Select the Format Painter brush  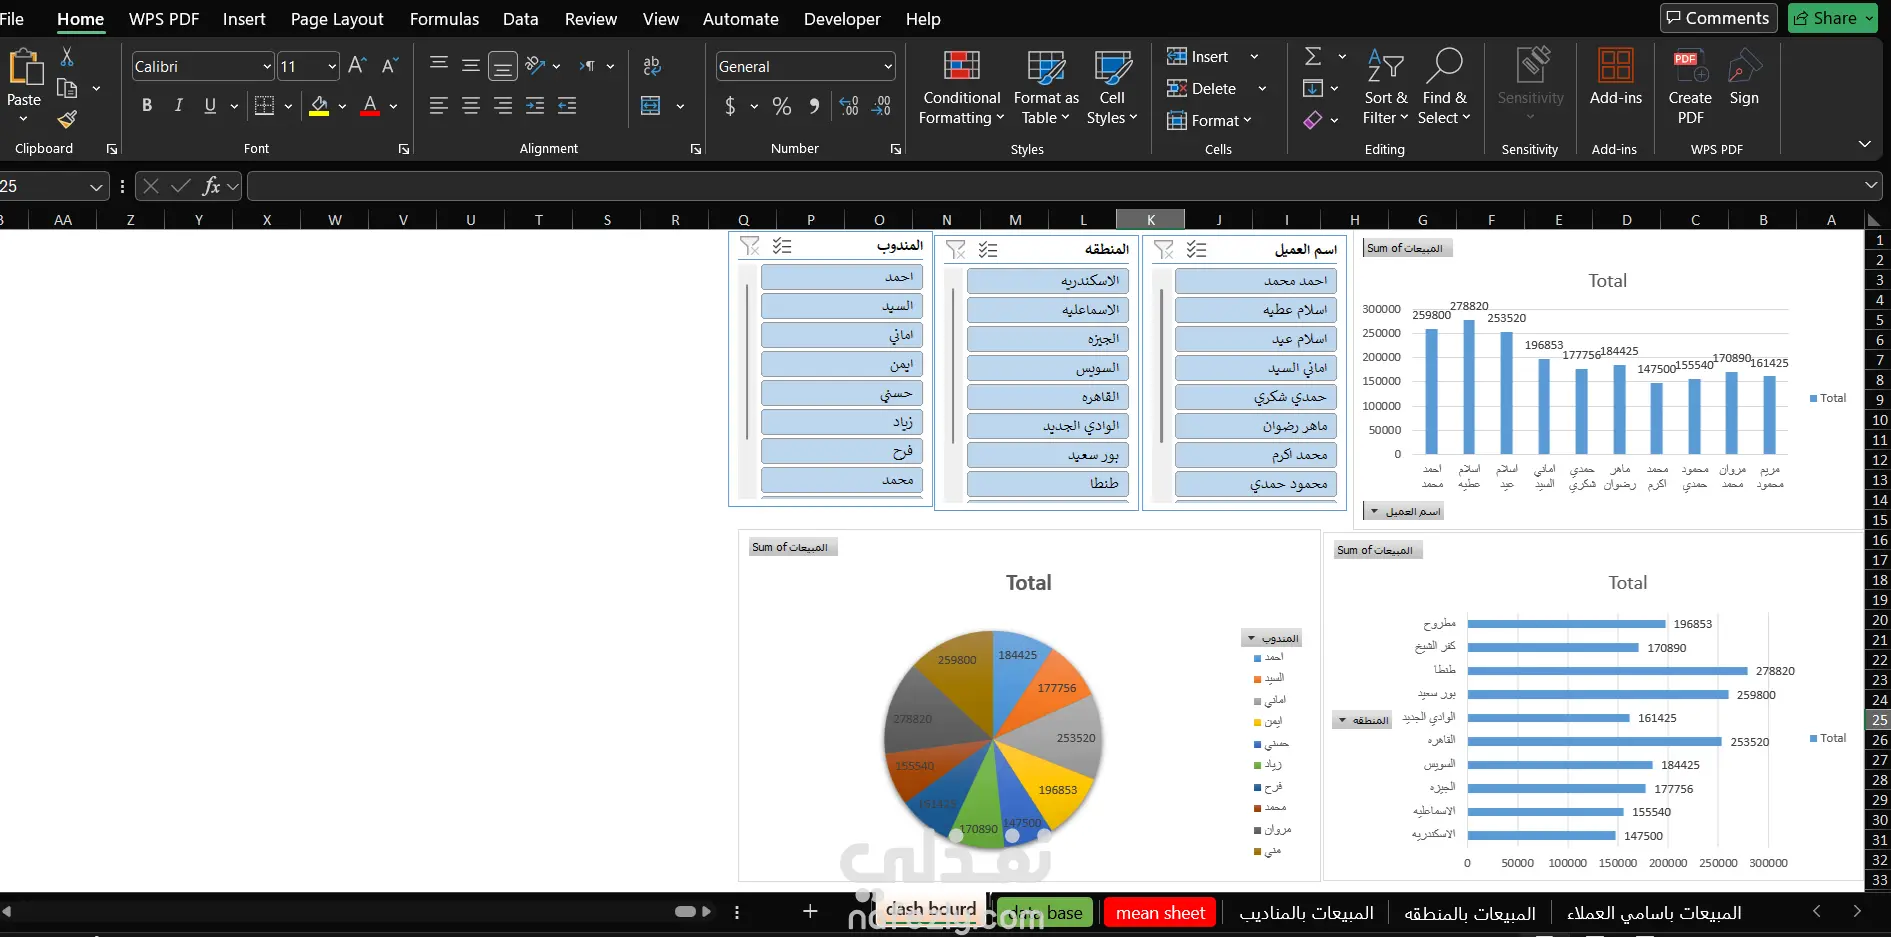pos(67,119)
